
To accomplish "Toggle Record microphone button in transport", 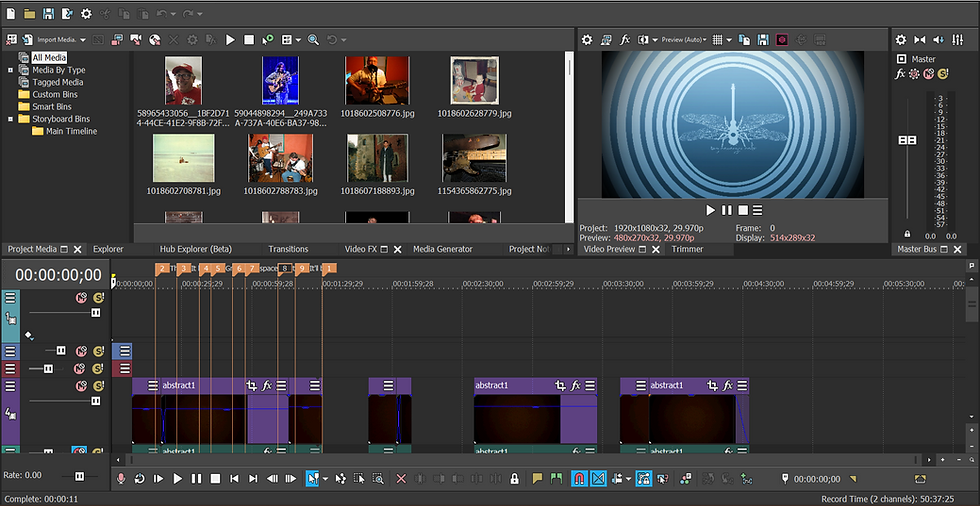I will pyautogui.click(x=121, y=479).
